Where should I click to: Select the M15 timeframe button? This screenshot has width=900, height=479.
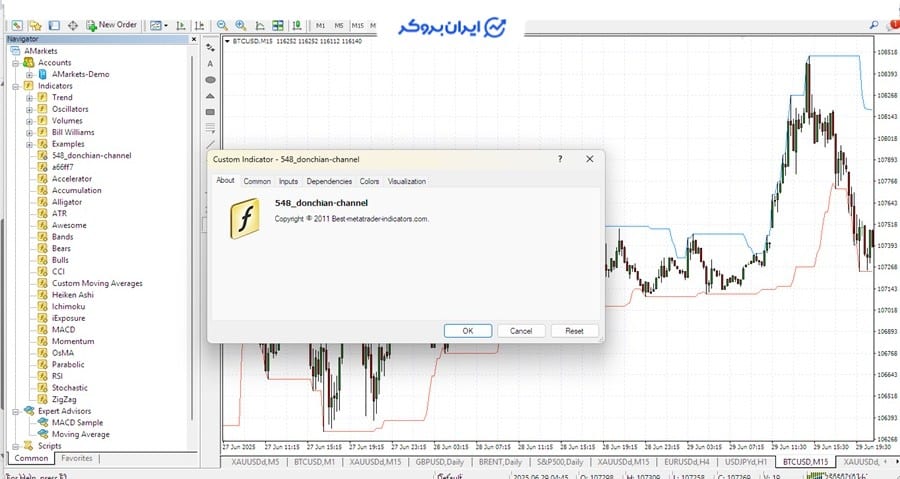coord(358,24)
